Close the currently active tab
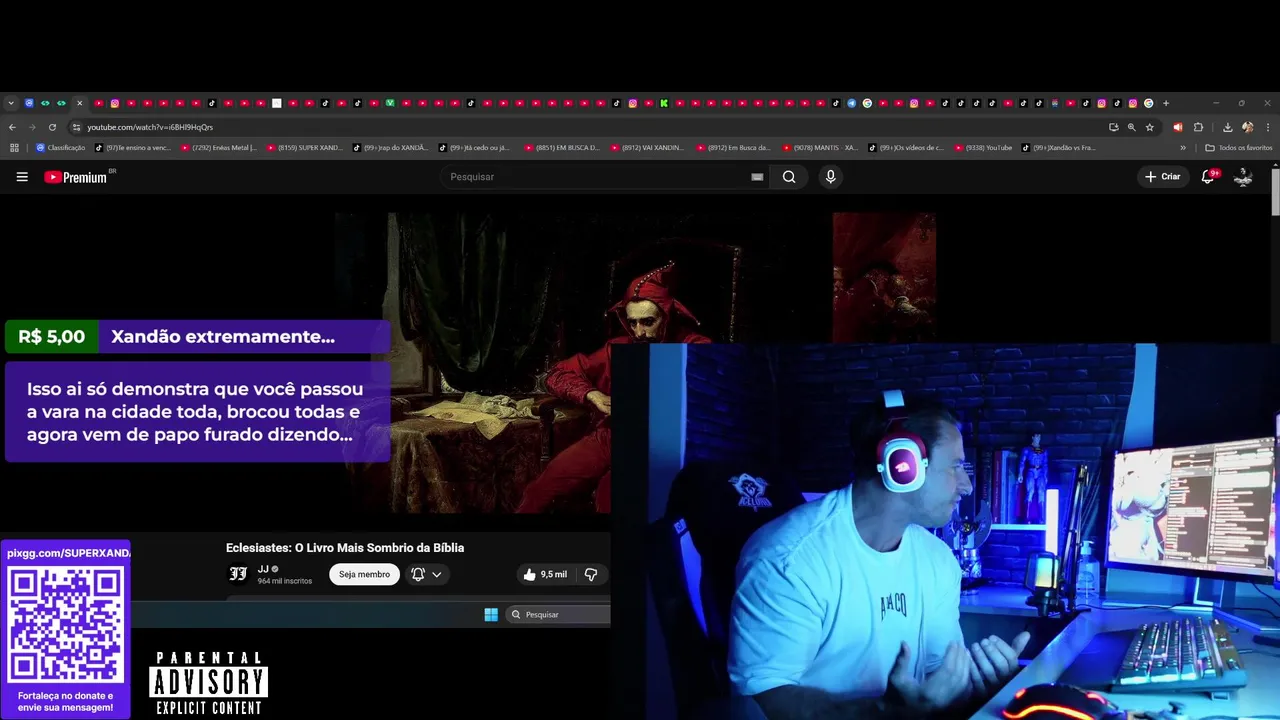 pyautogui.click(x=79, y=103)
